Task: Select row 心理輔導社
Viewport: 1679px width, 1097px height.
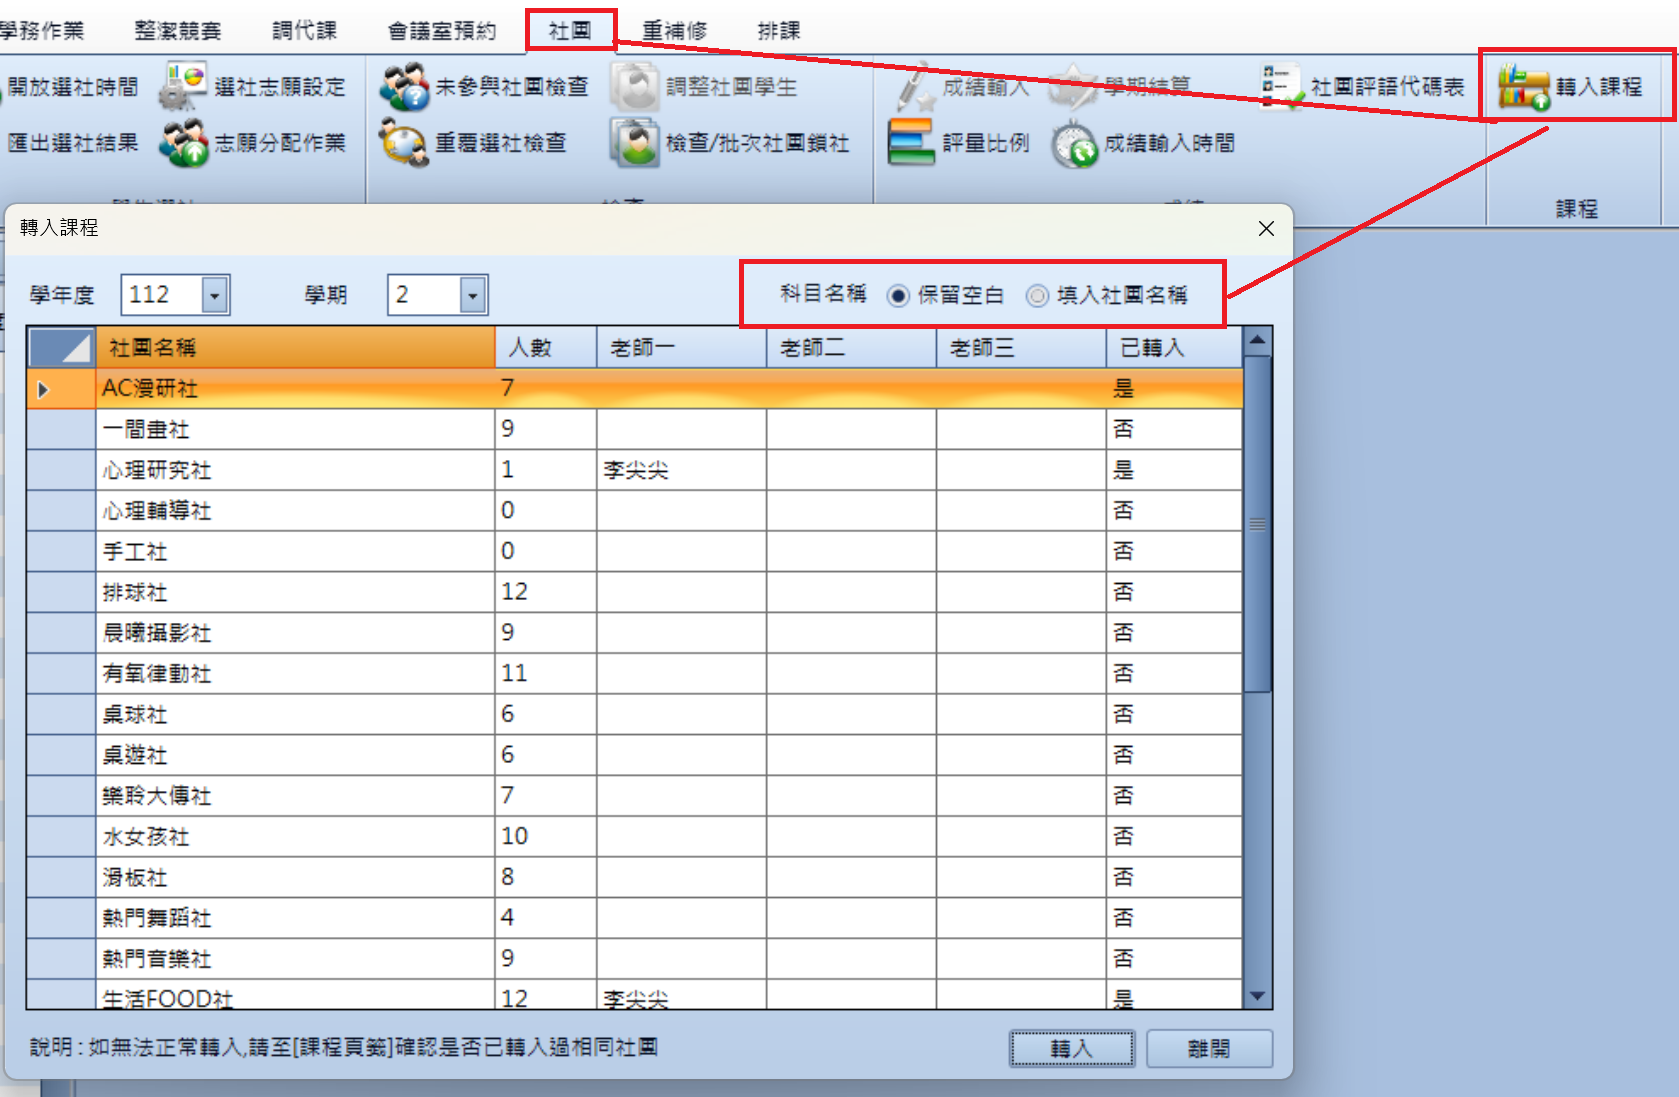Action: (635, 511)
